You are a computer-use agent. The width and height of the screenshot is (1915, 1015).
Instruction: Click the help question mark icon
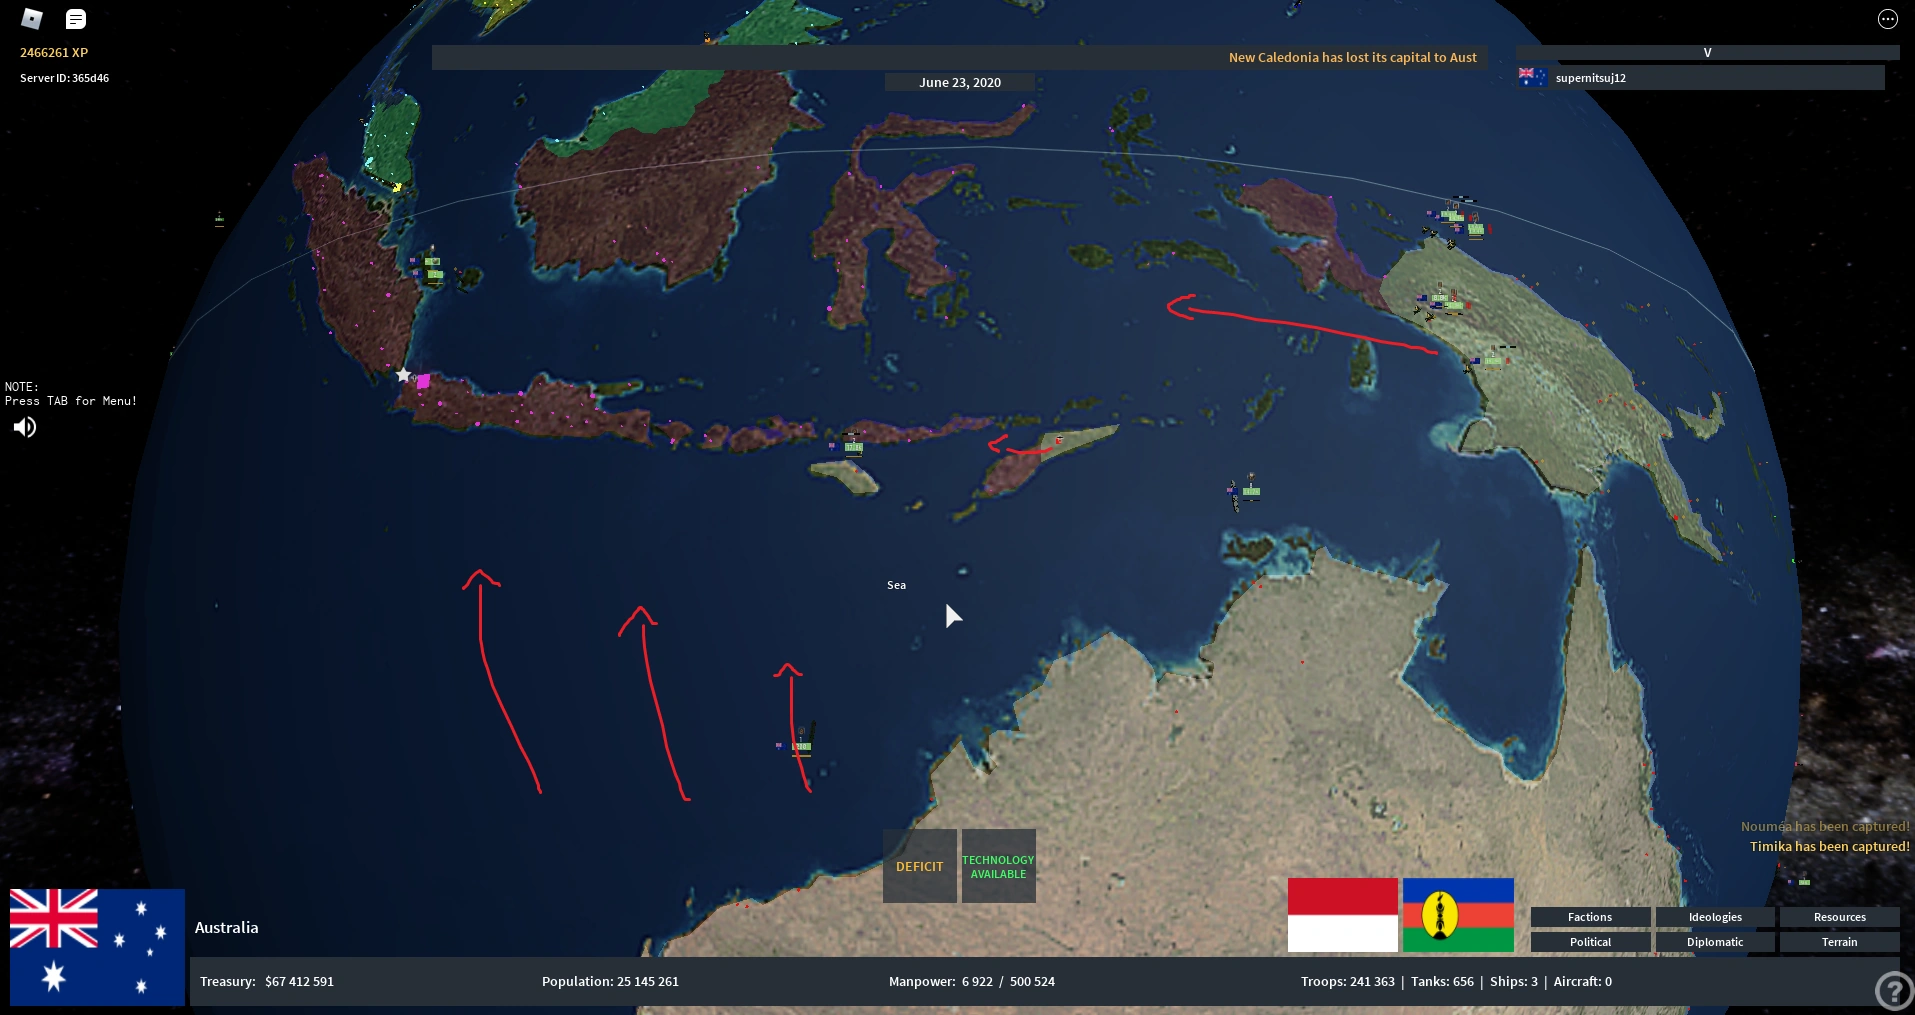coord(1894,991)
